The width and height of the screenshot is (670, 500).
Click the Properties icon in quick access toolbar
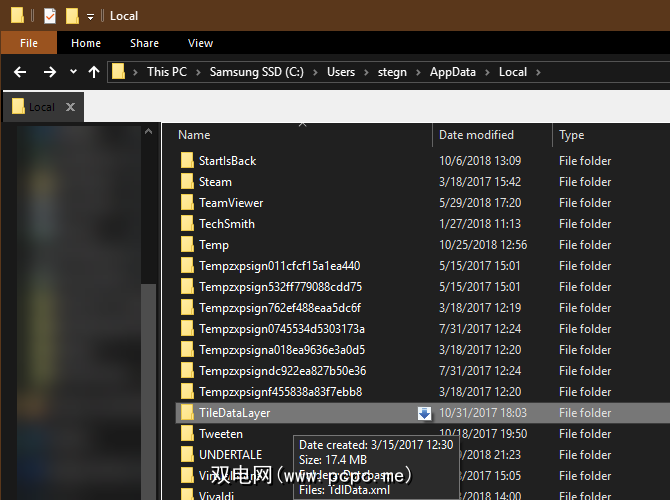tap(48, 16)
